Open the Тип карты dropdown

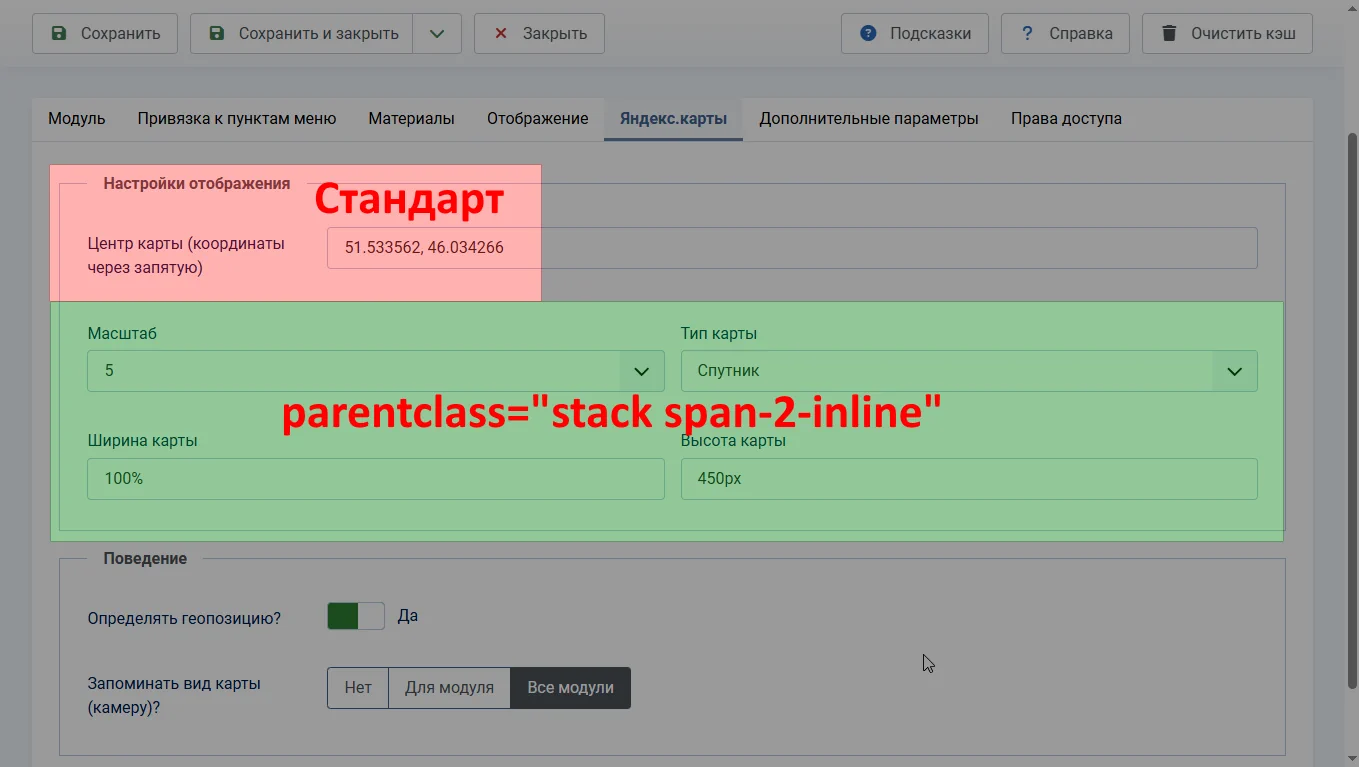click(x=968, y=371)
